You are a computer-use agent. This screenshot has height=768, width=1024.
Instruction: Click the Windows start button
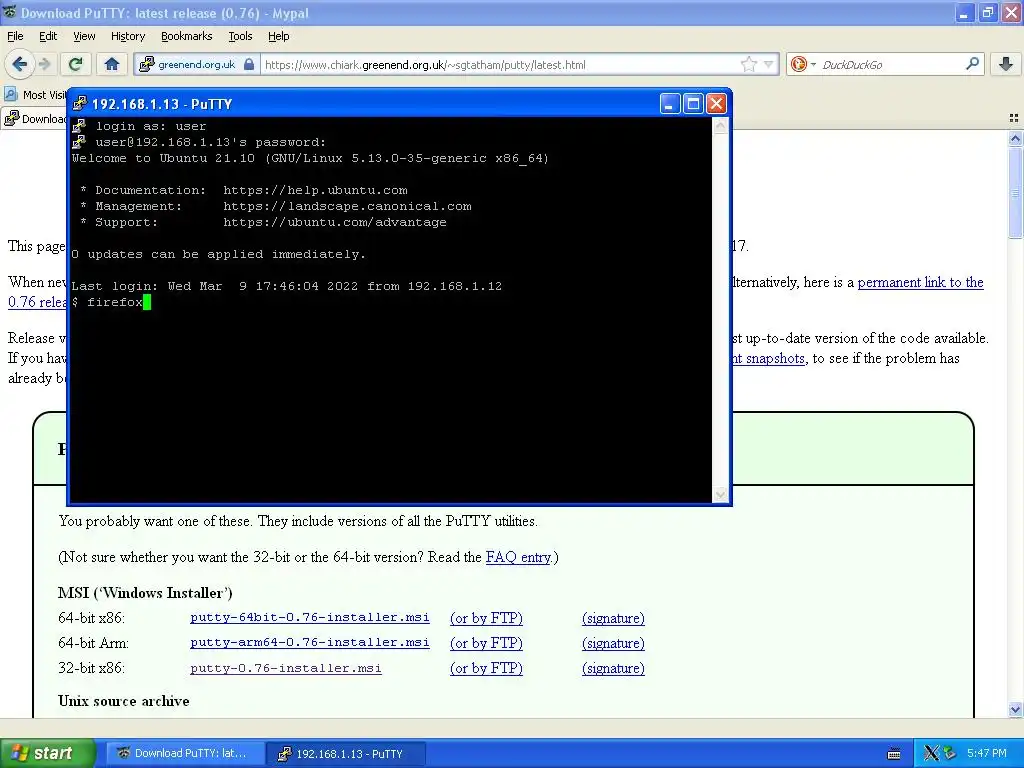pos(46,753)
